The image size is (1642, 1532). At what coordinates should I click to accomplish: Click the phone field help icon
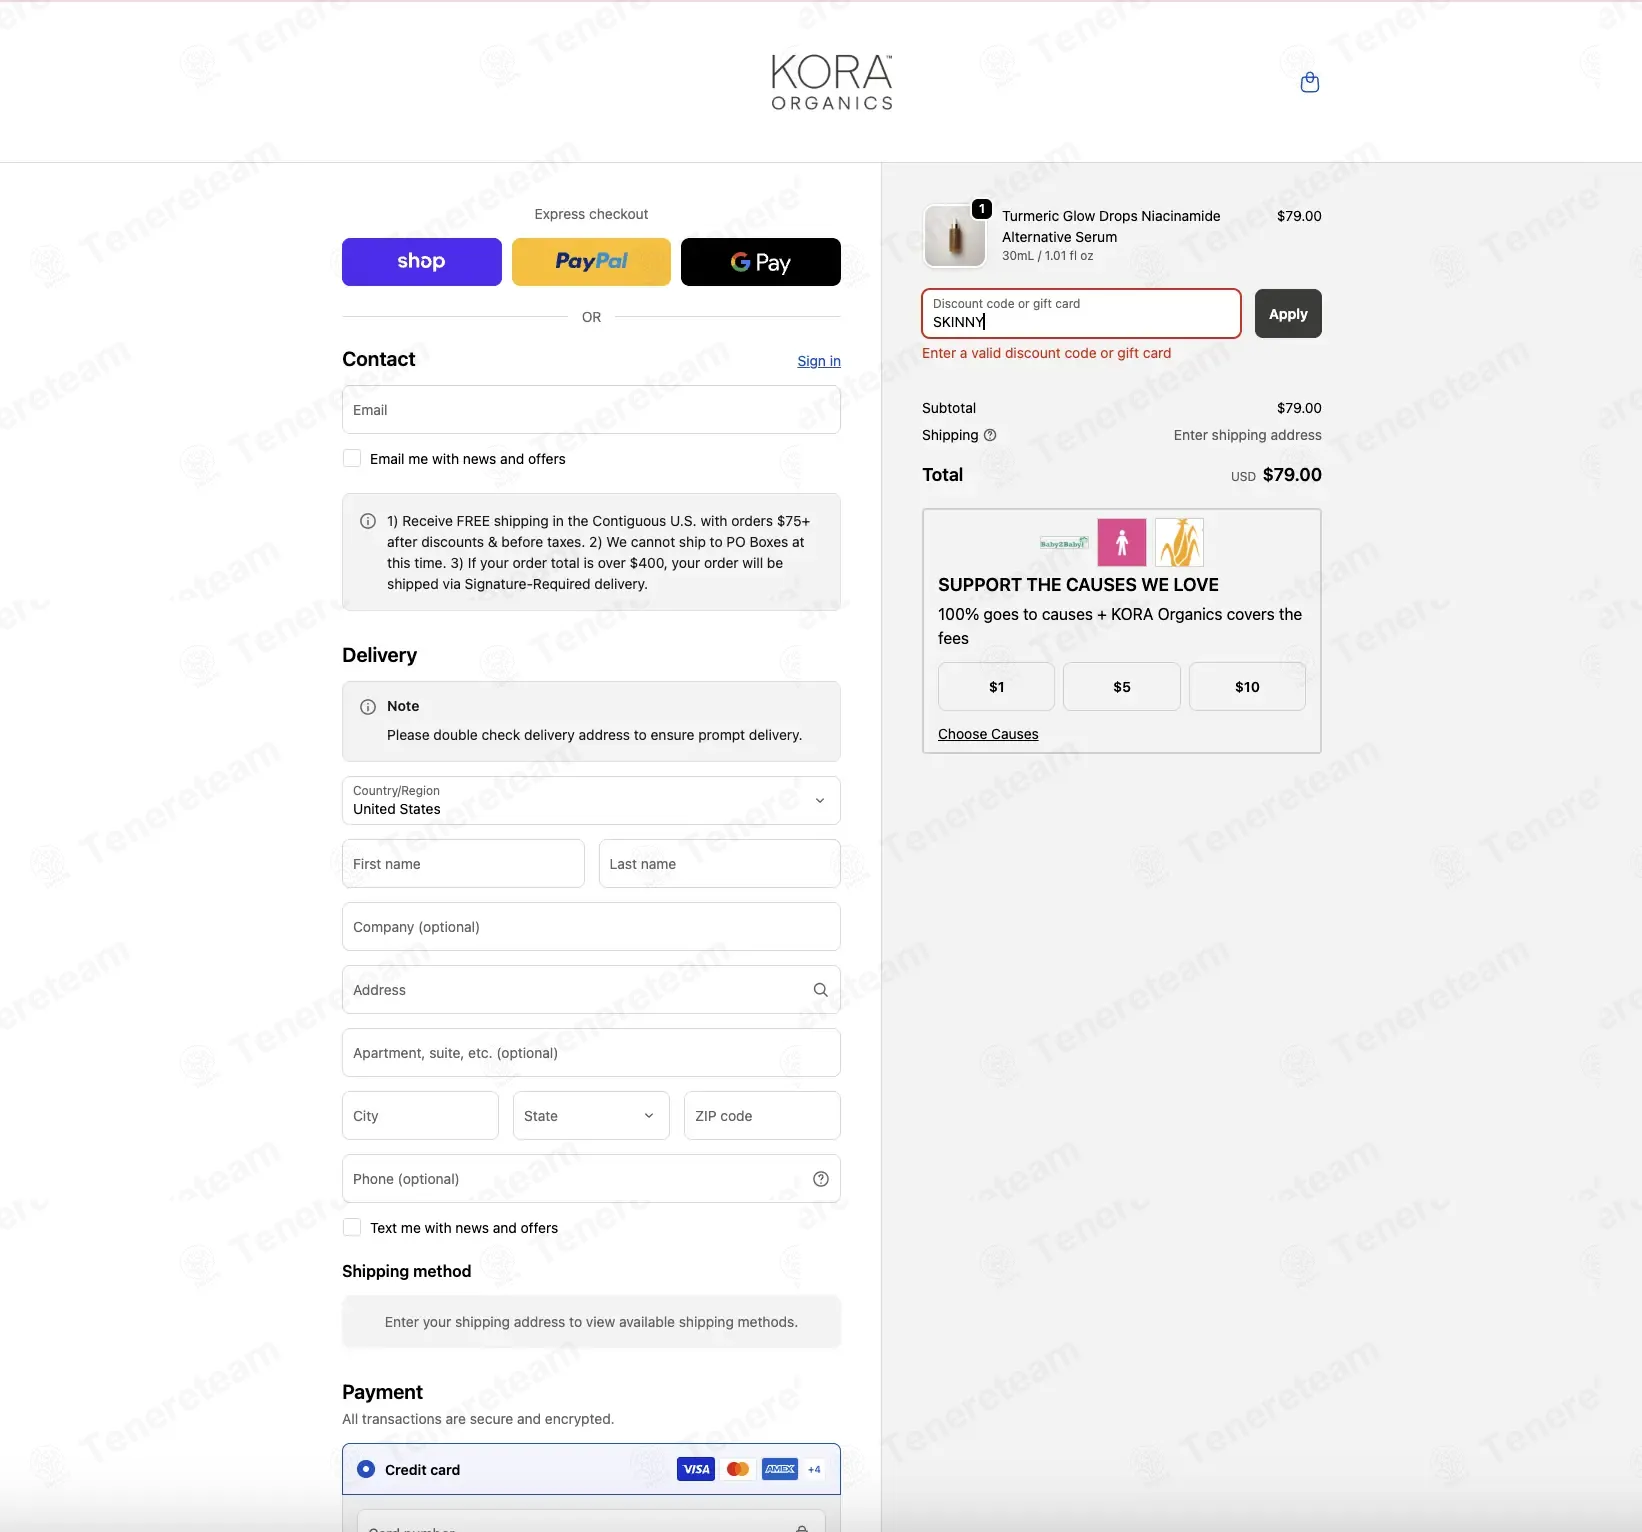pos(821,1179)
